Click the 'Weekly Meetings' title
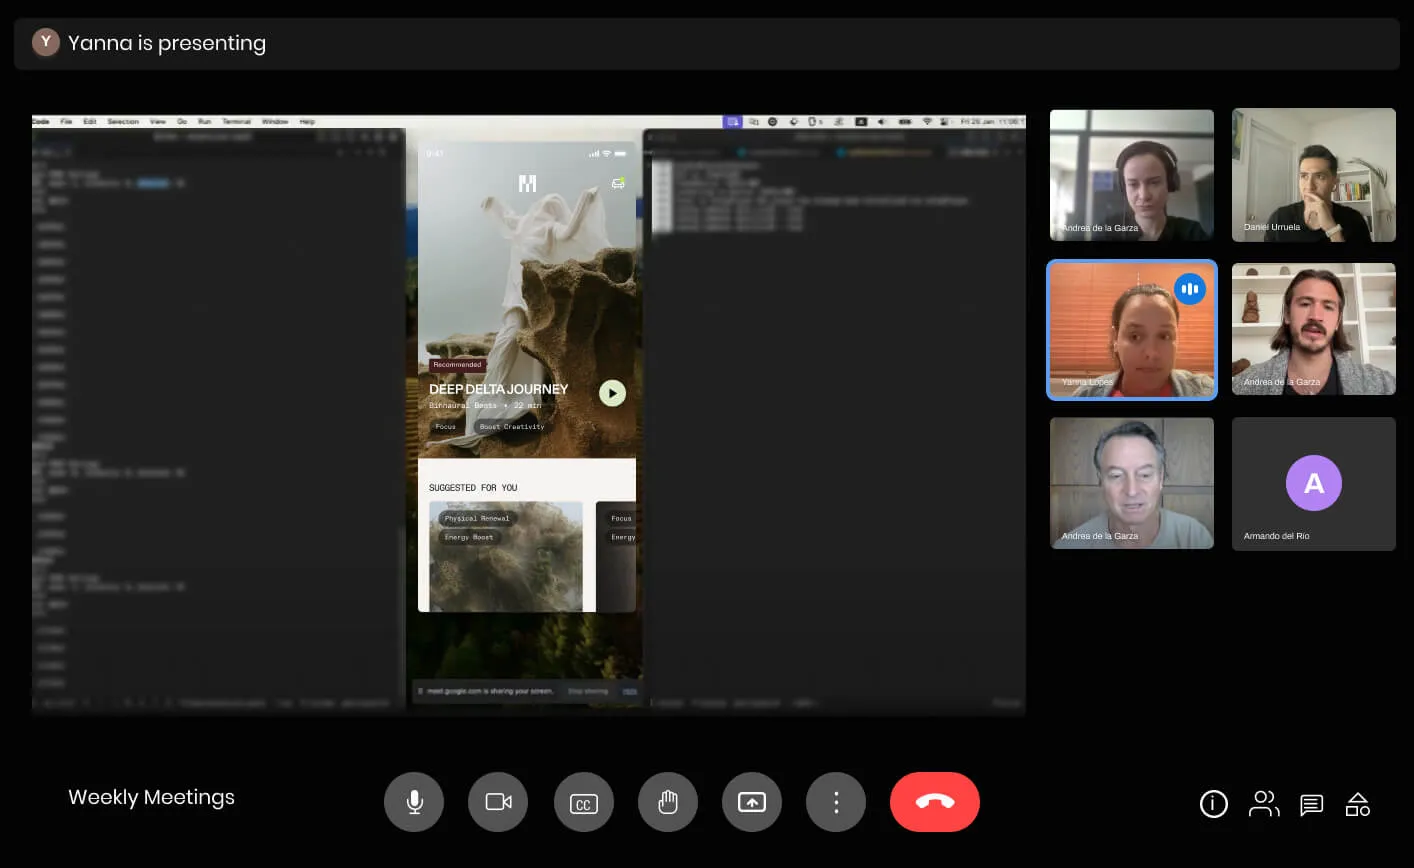The height and width of the screenshot is (868, 1414). point(151,797)
